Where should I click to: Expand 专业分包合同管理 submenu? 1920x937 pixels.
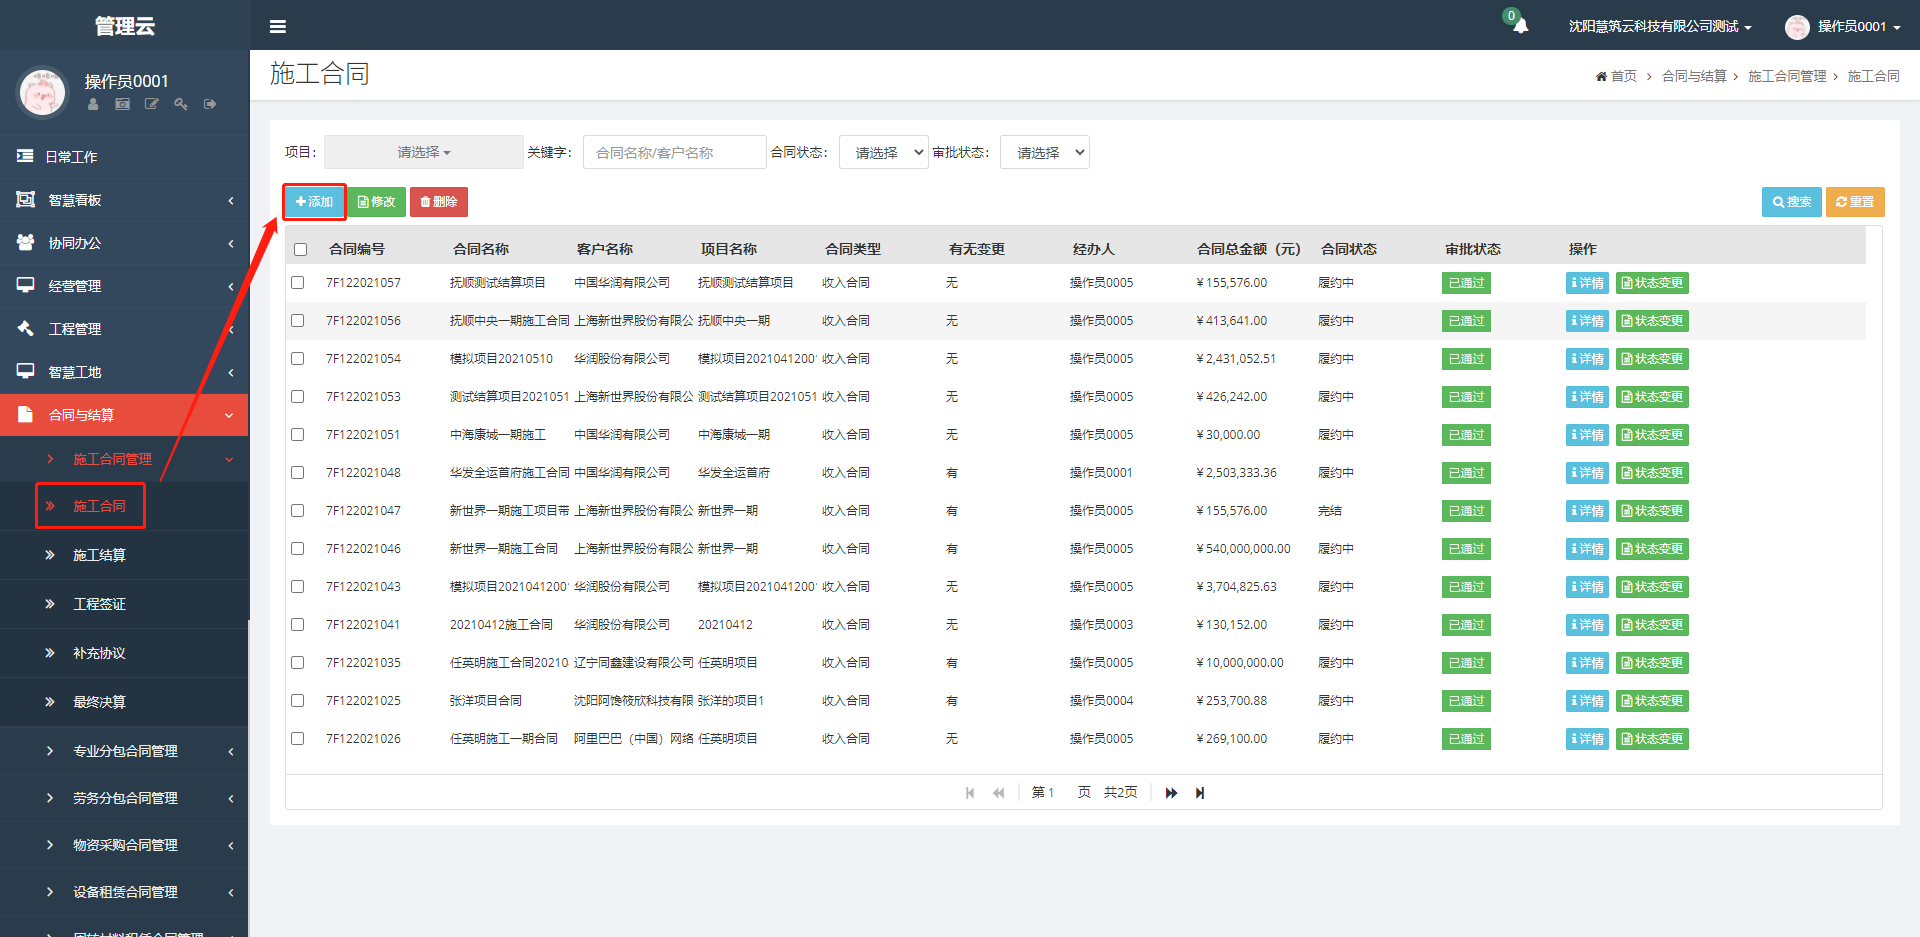pyautogui.click(x=124, y=751)
